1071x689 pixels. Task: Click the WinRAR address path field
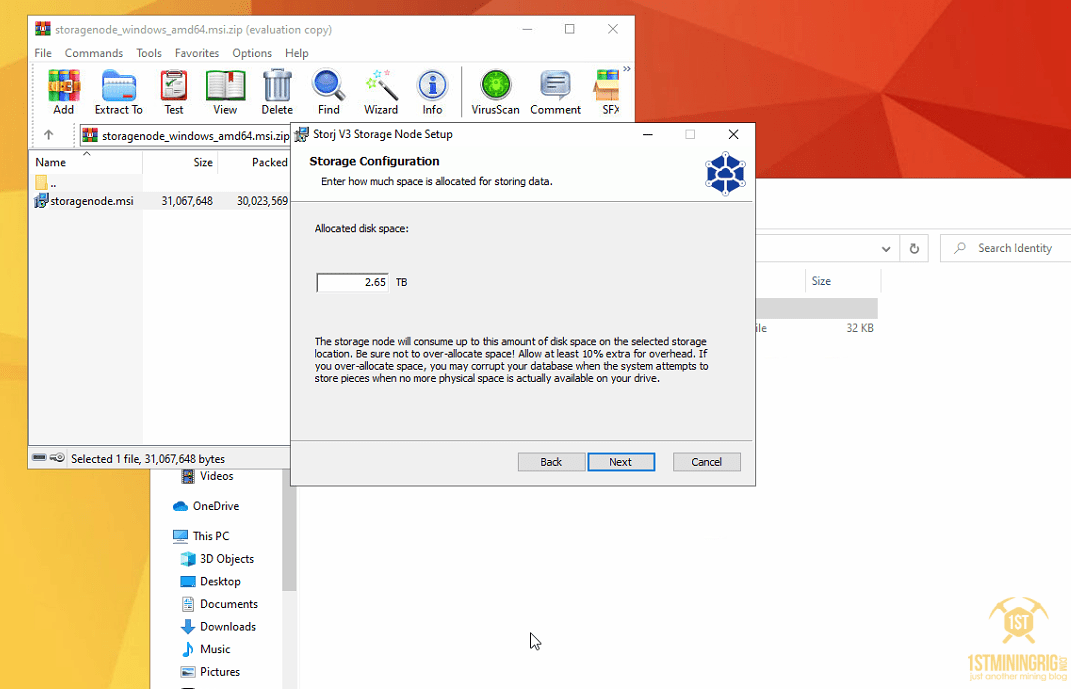185,136
